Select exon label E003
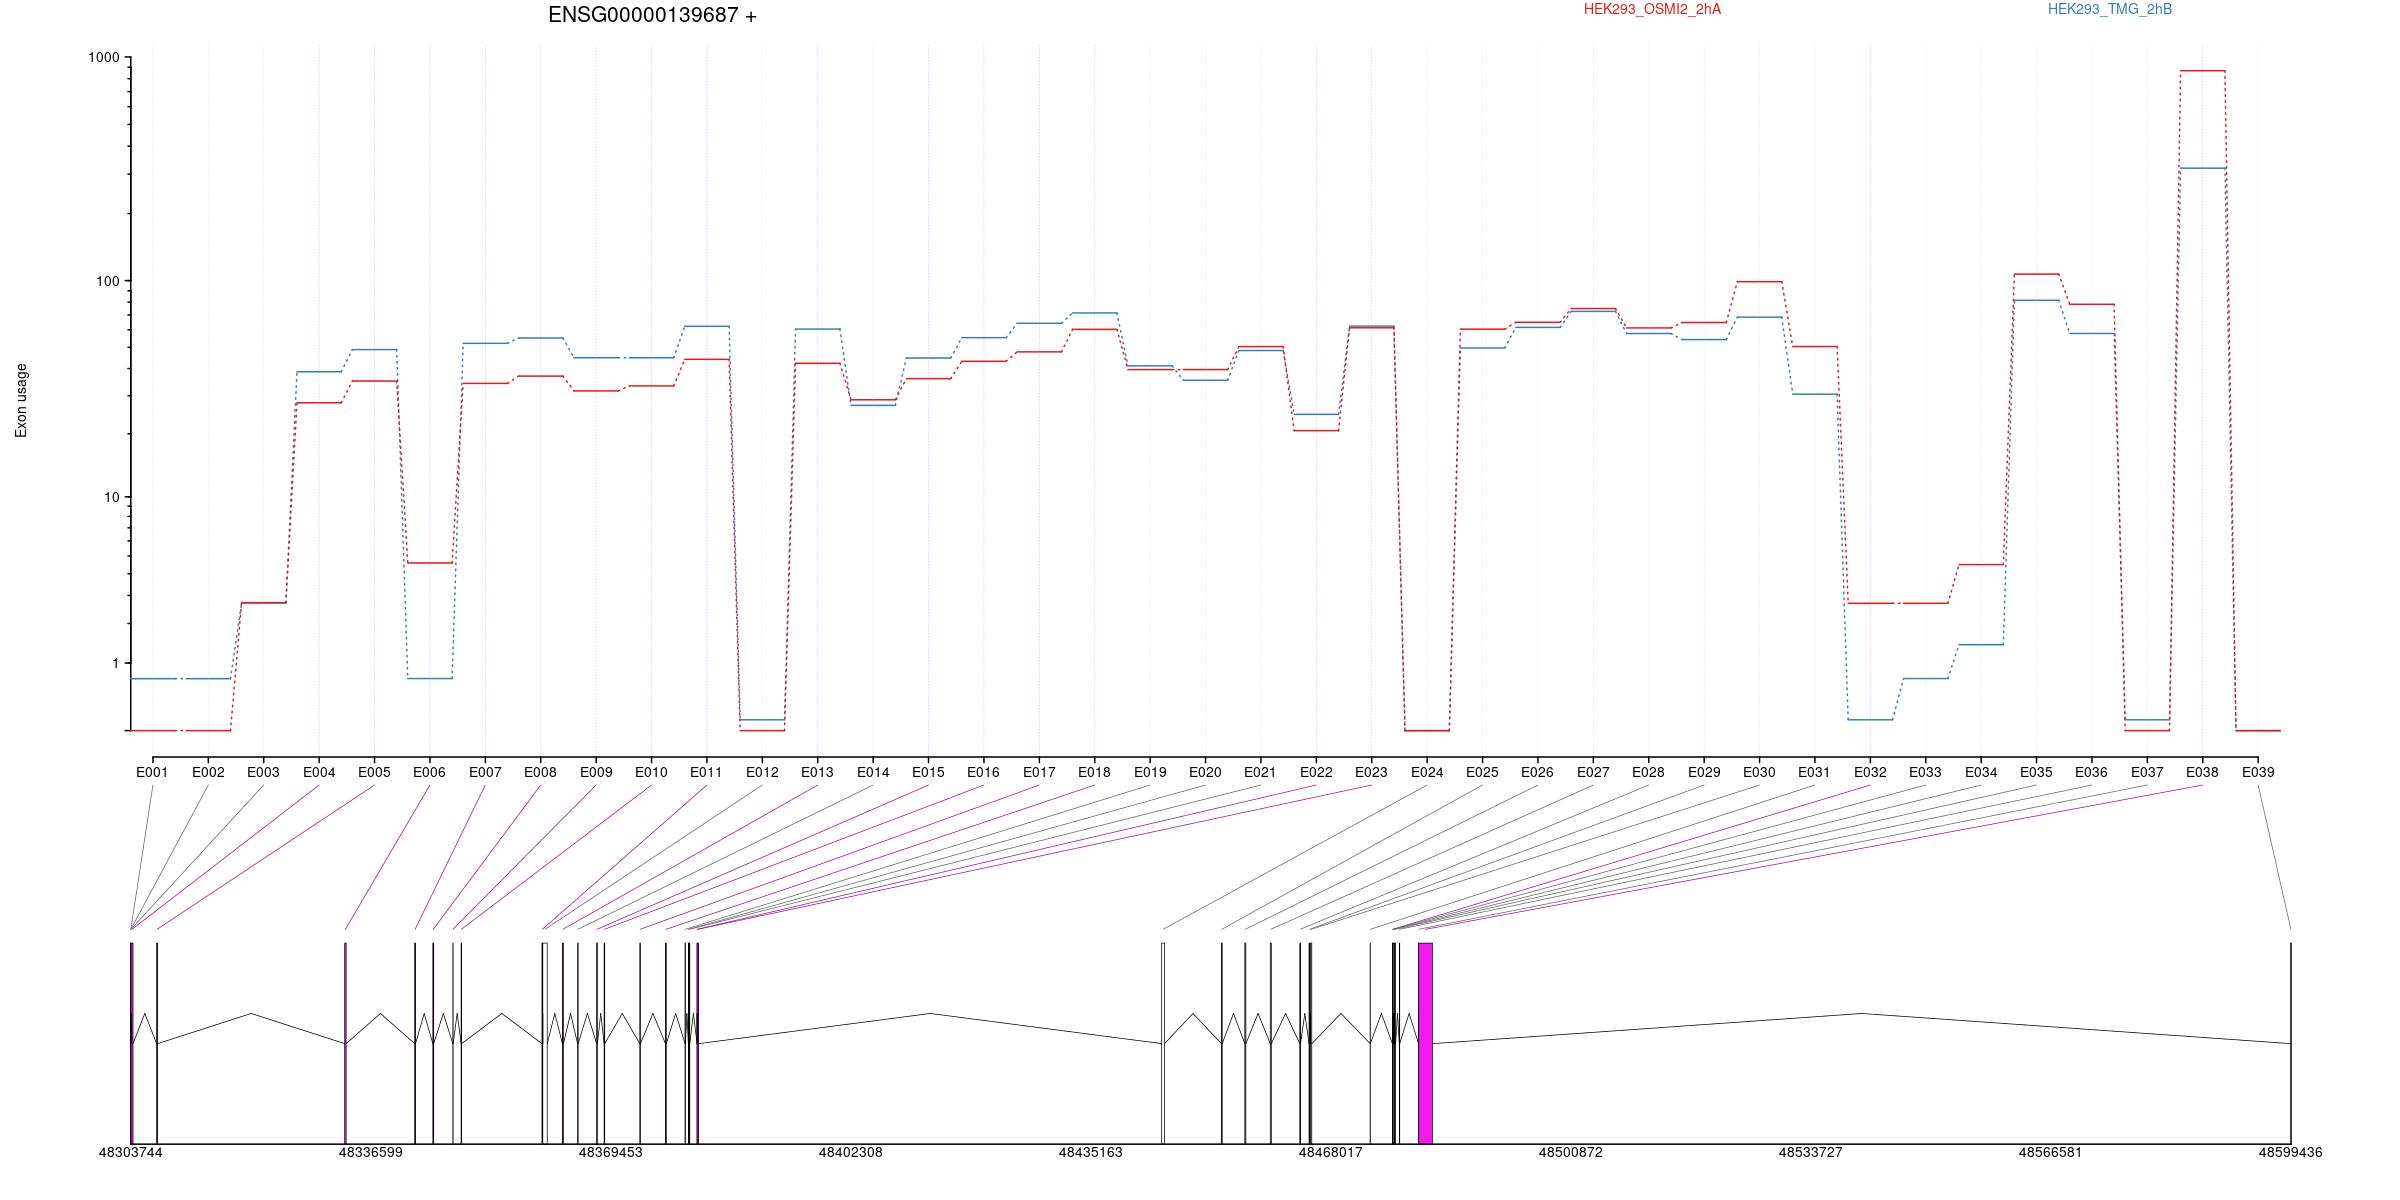 coord(263,772)
